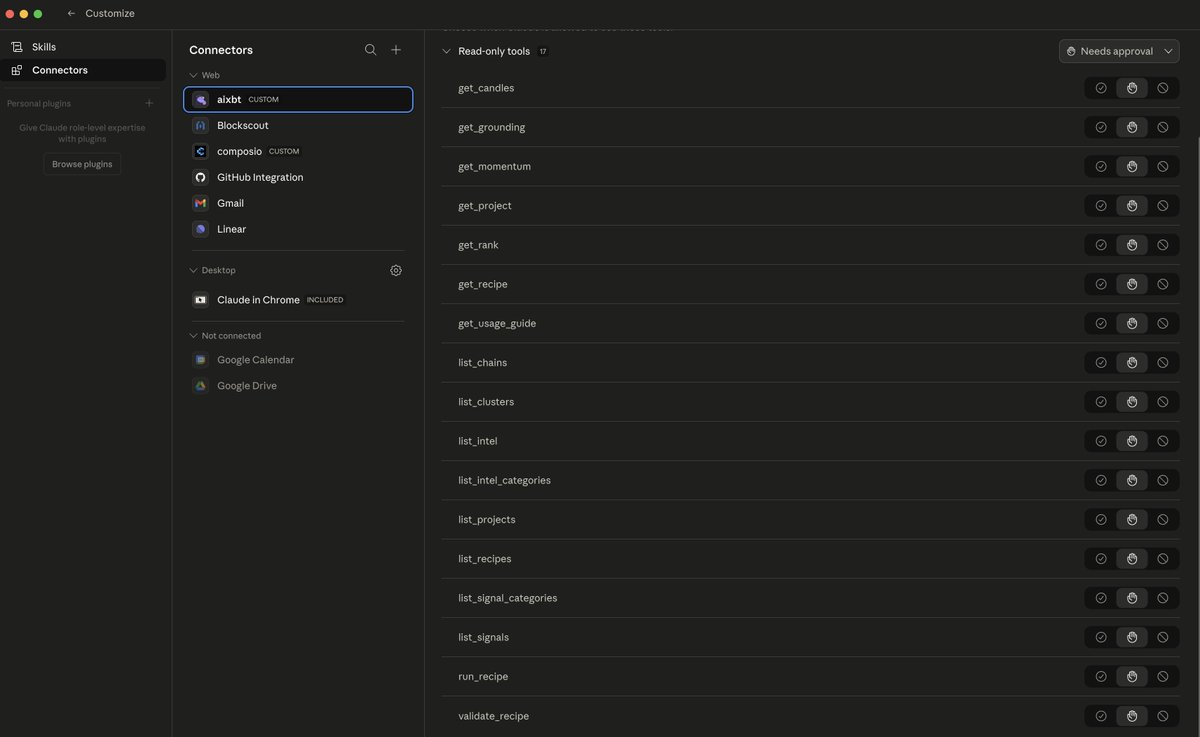Click the Google Drive icon
The height and width of the screenshot is (737, 1200).
point(200,386)
